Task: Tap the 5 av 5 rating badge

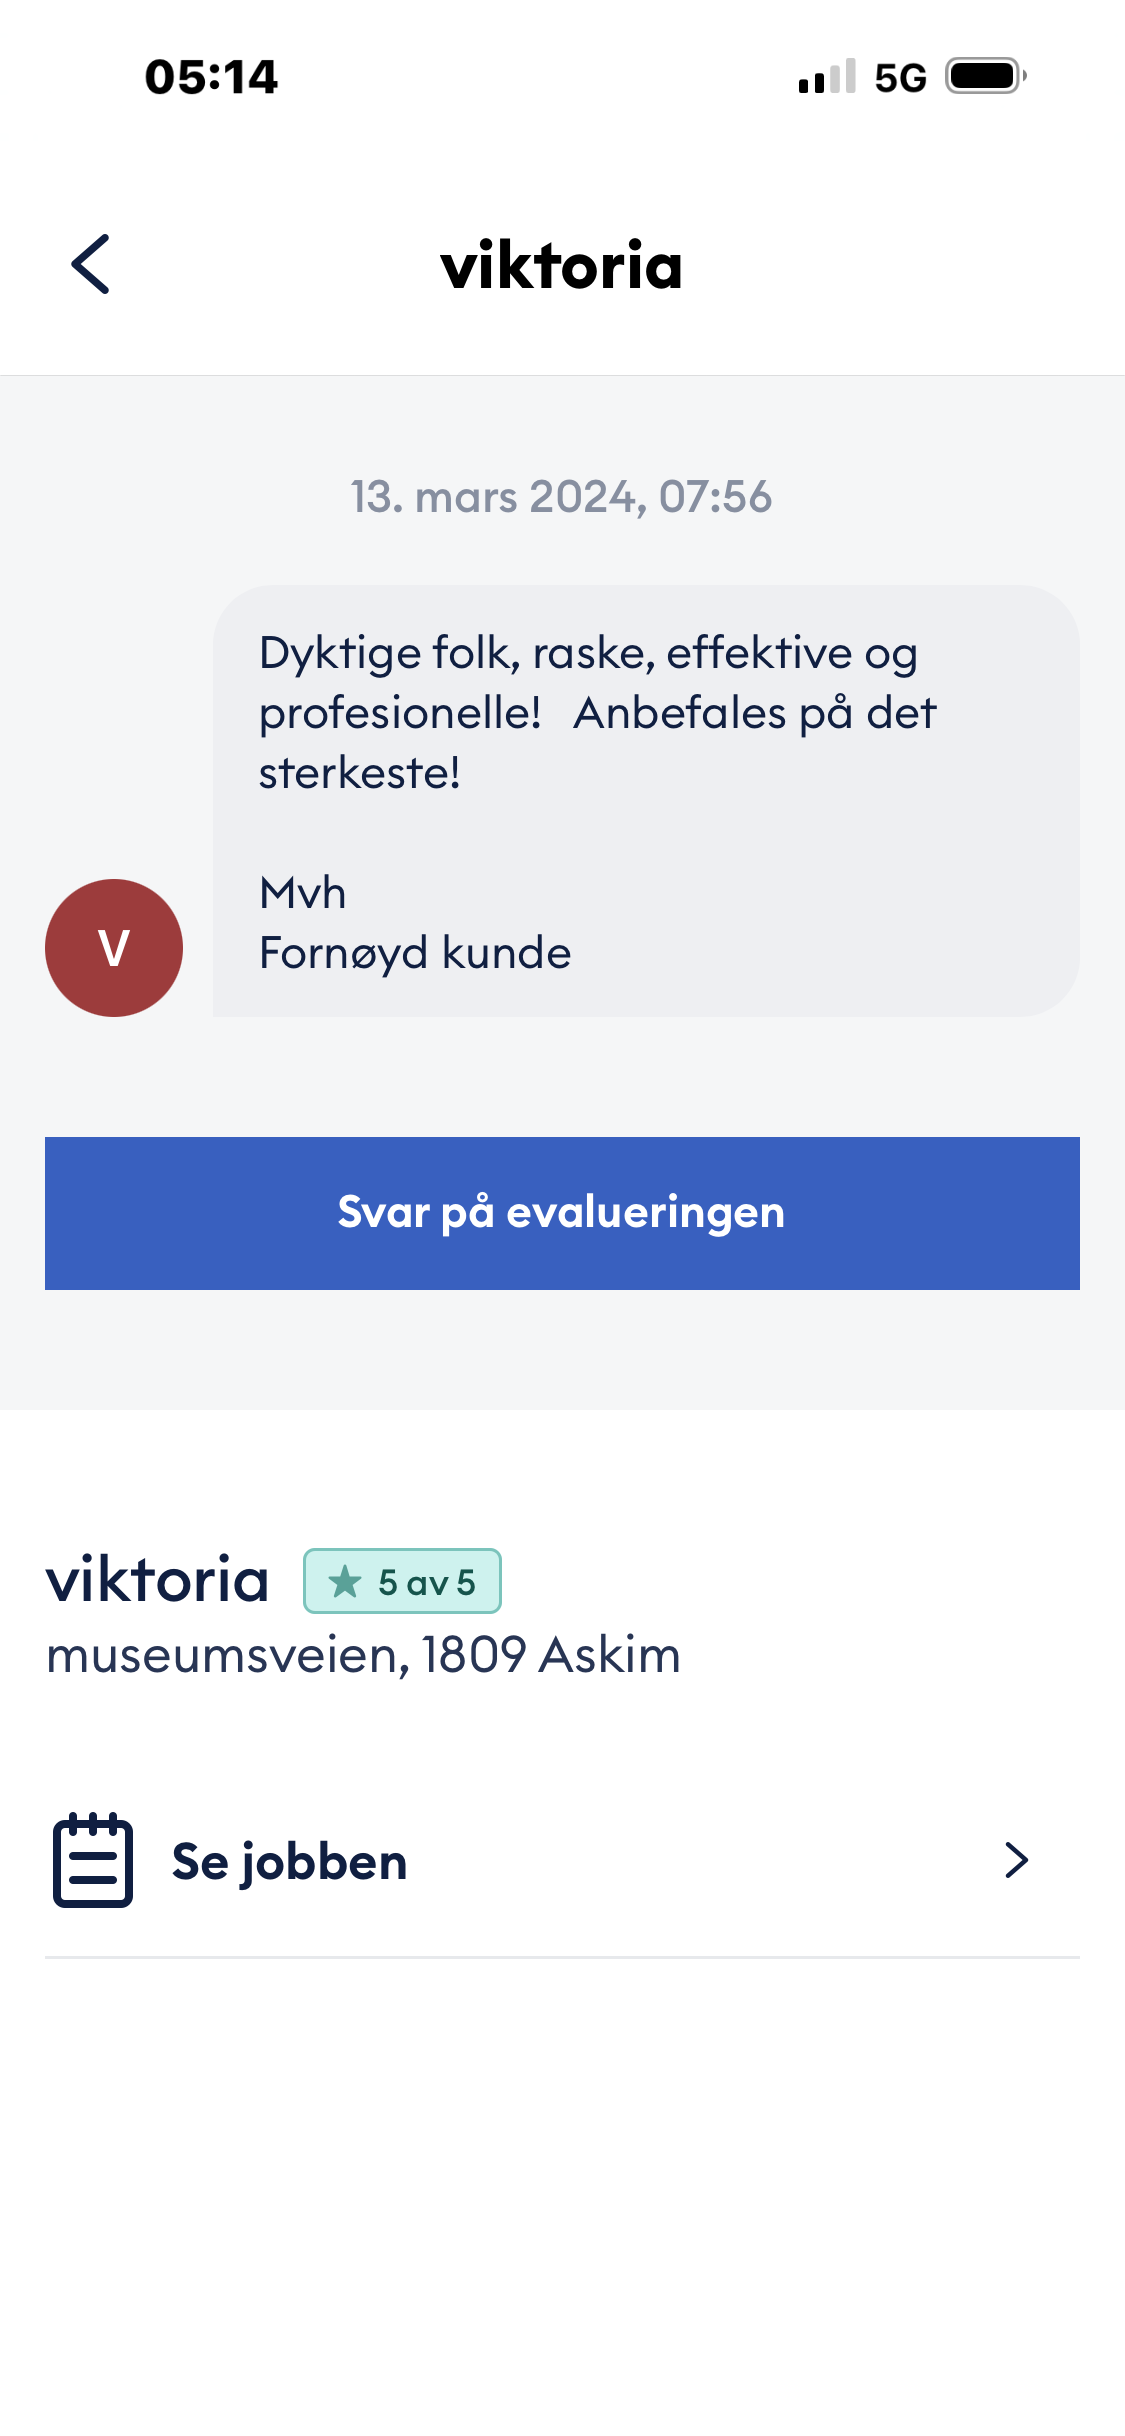Action: click(402, 1581)
